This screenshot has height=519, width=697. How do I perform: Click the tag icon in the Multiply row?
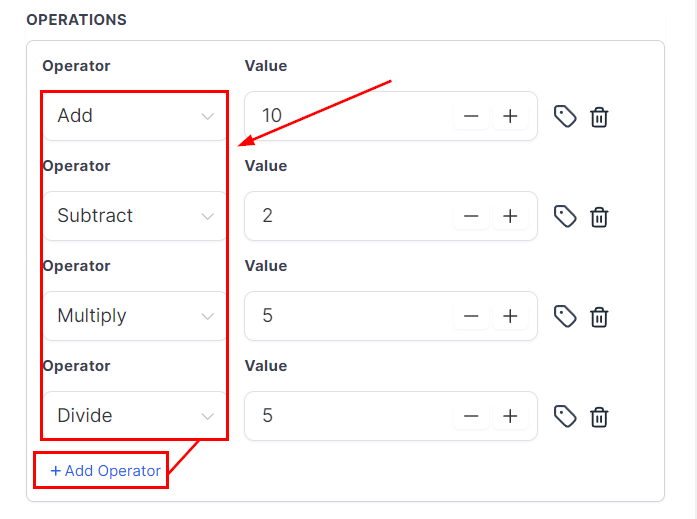tap(565, 316)
